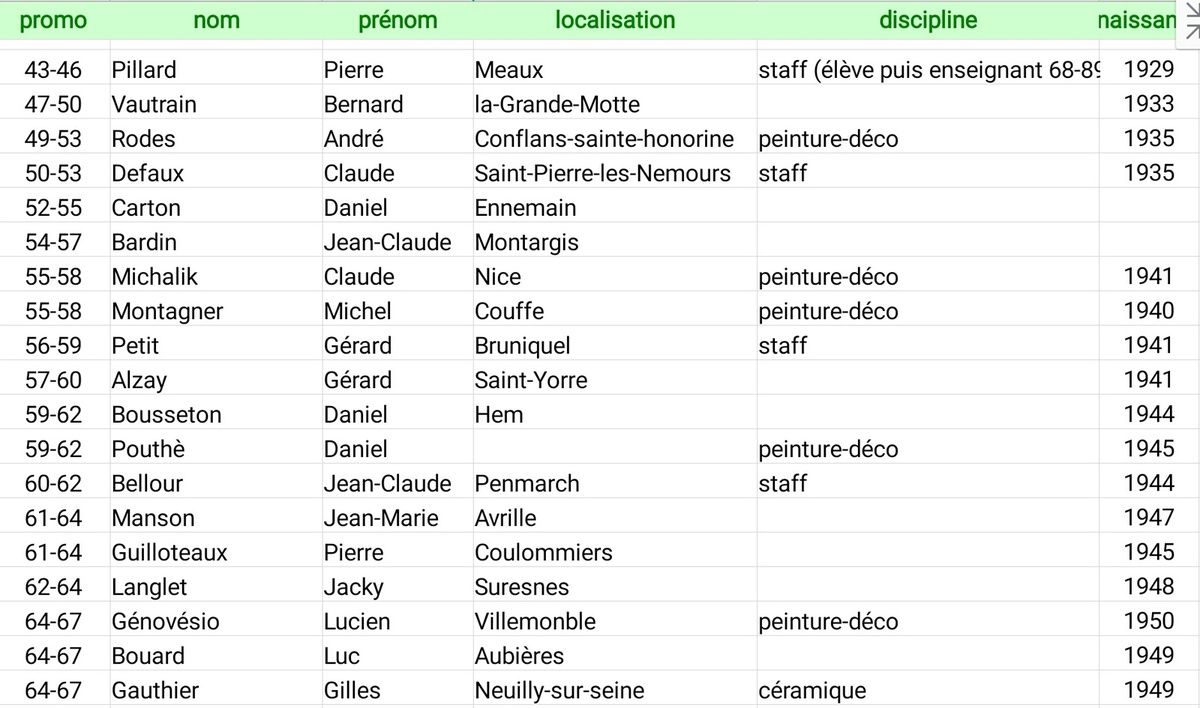
Task: Select the 'céramique' discipline cell
Action: (x=928, y=690)
